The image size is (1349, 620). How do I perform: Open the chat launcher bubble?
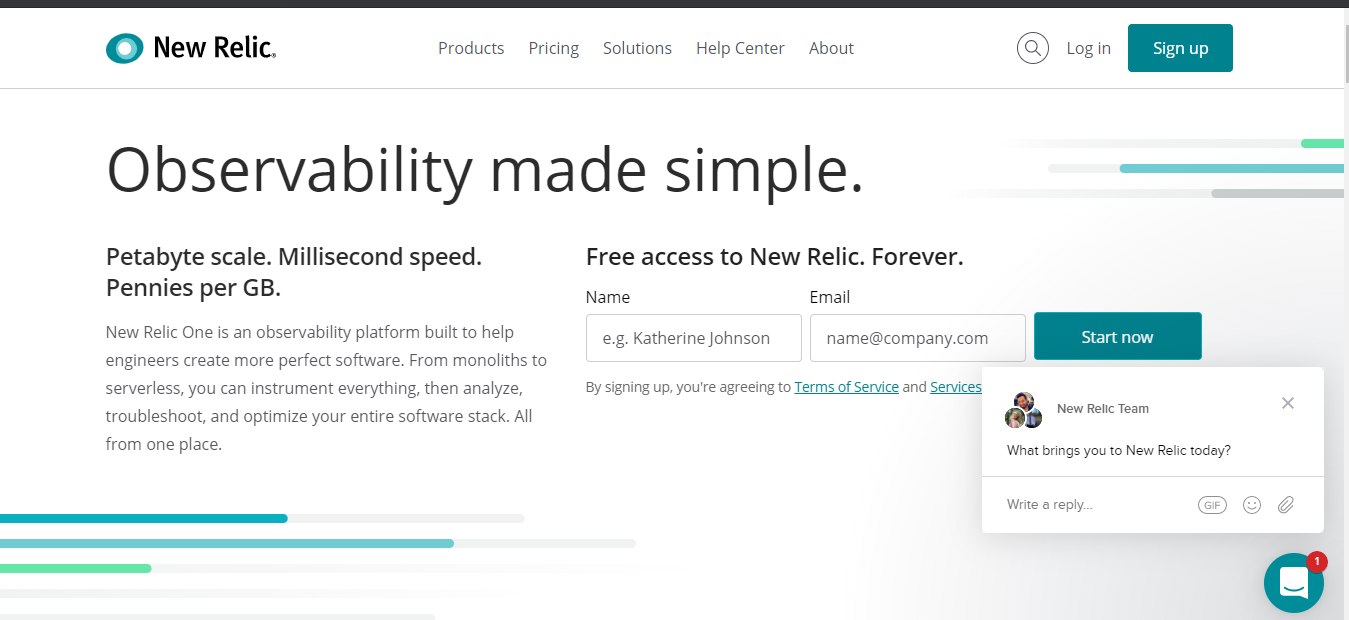coord(1293,583)
